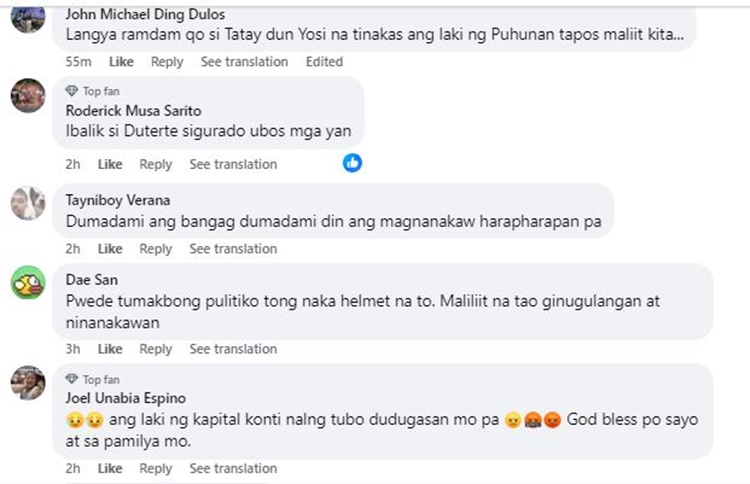
Task: Click the 55m timestamp on John Michael's comment
Action: [x=78, y=62]
